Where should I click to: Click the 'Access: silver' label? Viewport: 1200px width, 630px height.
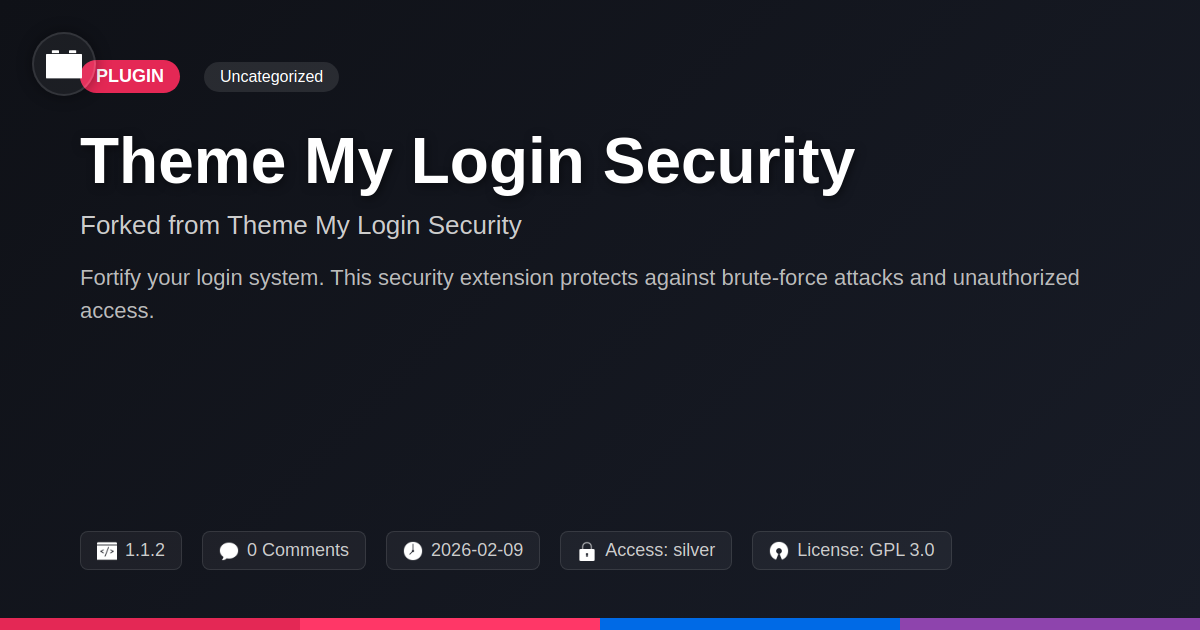[x=660, y=550]
